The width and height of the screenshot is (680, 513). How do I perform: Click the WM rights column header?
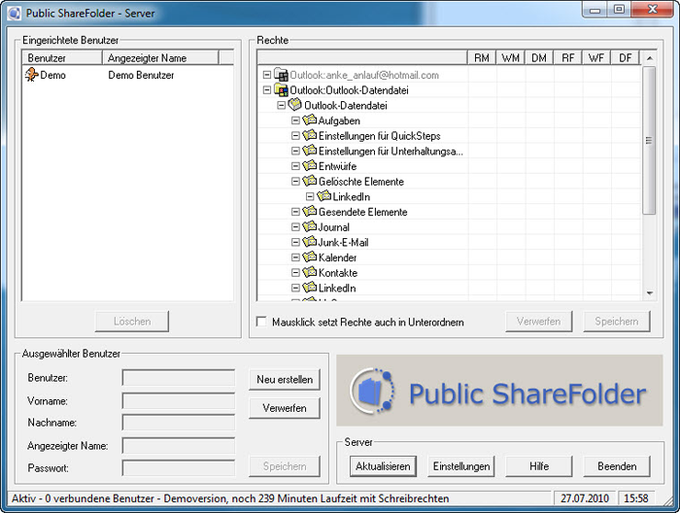(x=510, y=58)
